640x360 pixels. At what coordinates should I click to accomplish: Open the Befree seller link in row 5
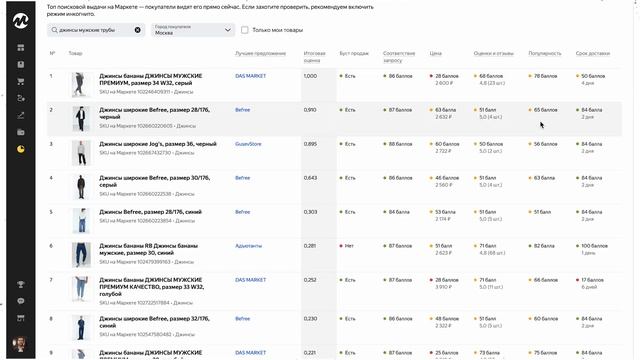242,212
